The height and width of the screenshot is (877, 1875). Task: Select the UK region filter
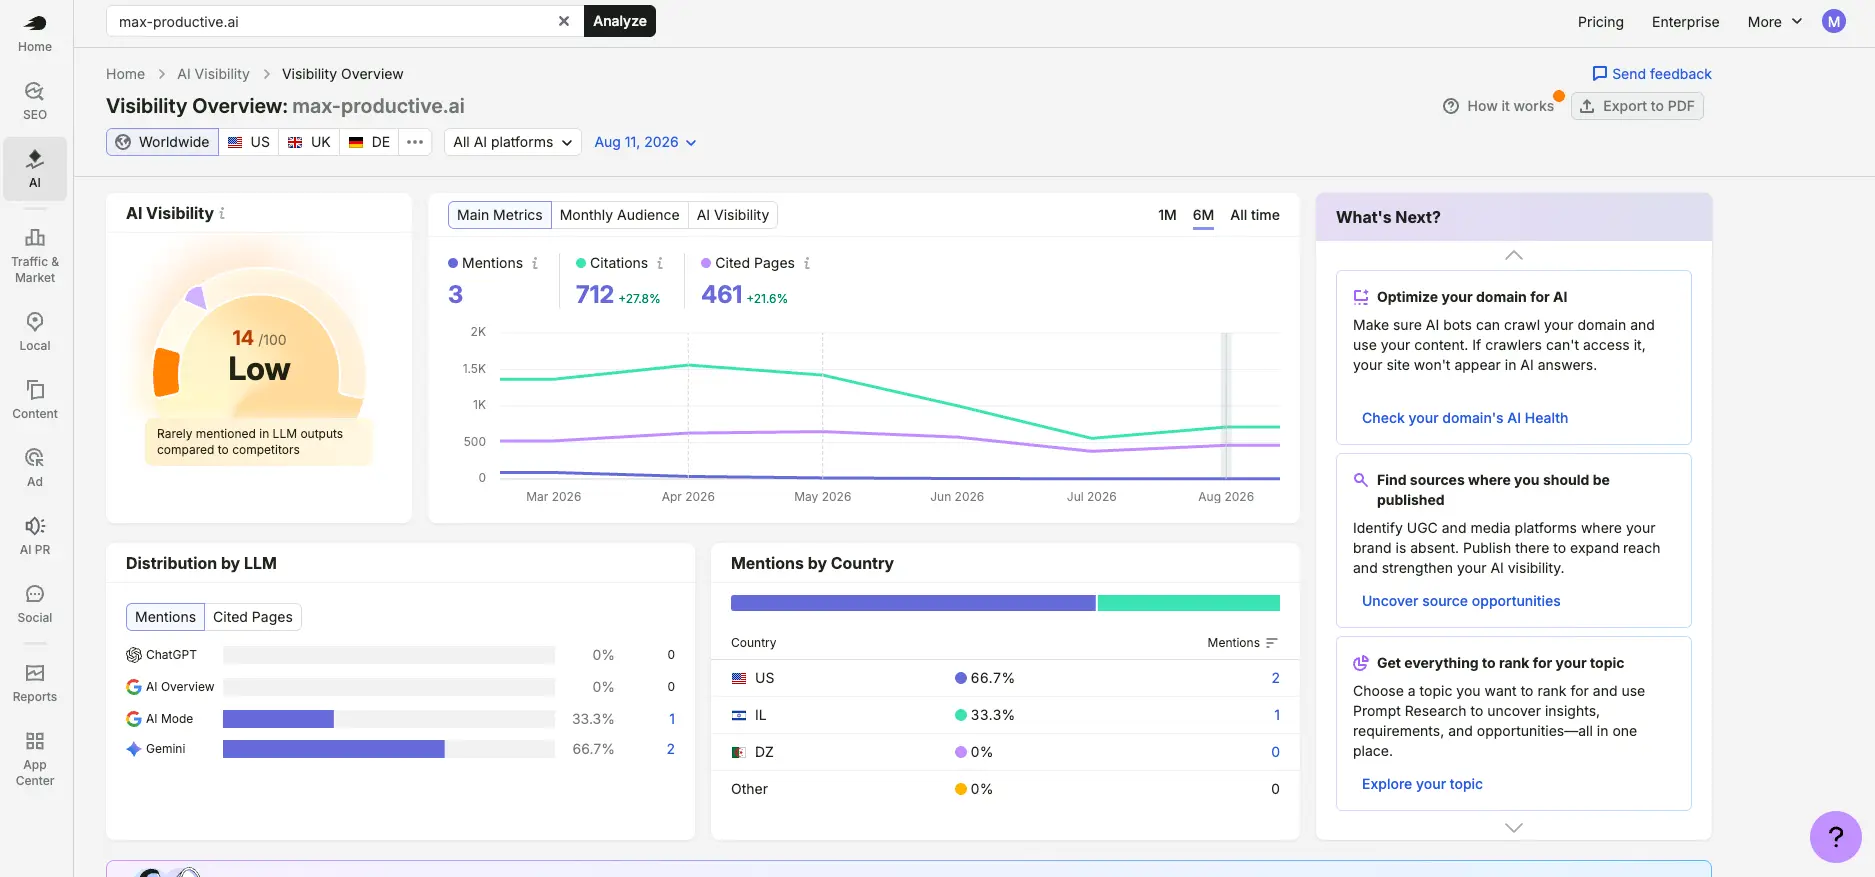tap(309, 142)
